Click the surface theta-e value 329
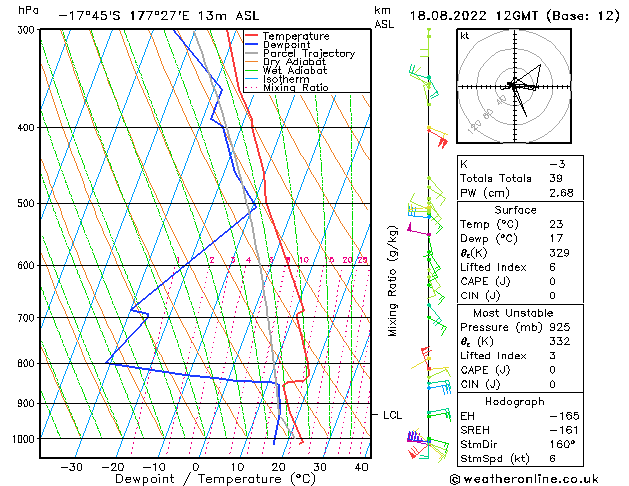Screen dimensions: 629x486 click(x=560, y=253)
